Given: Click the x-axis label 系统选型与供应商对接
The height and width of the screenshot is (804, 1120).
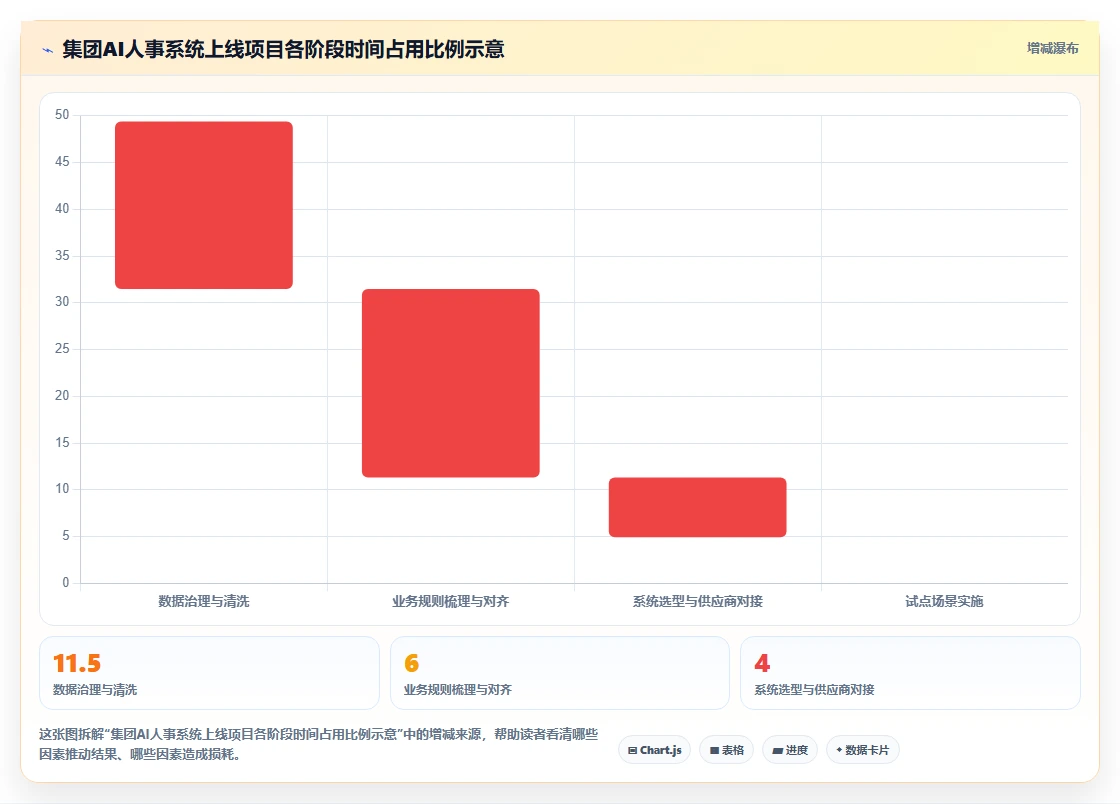Looking at the screenshot, I should pyautogui.click(x=698, y=601).
